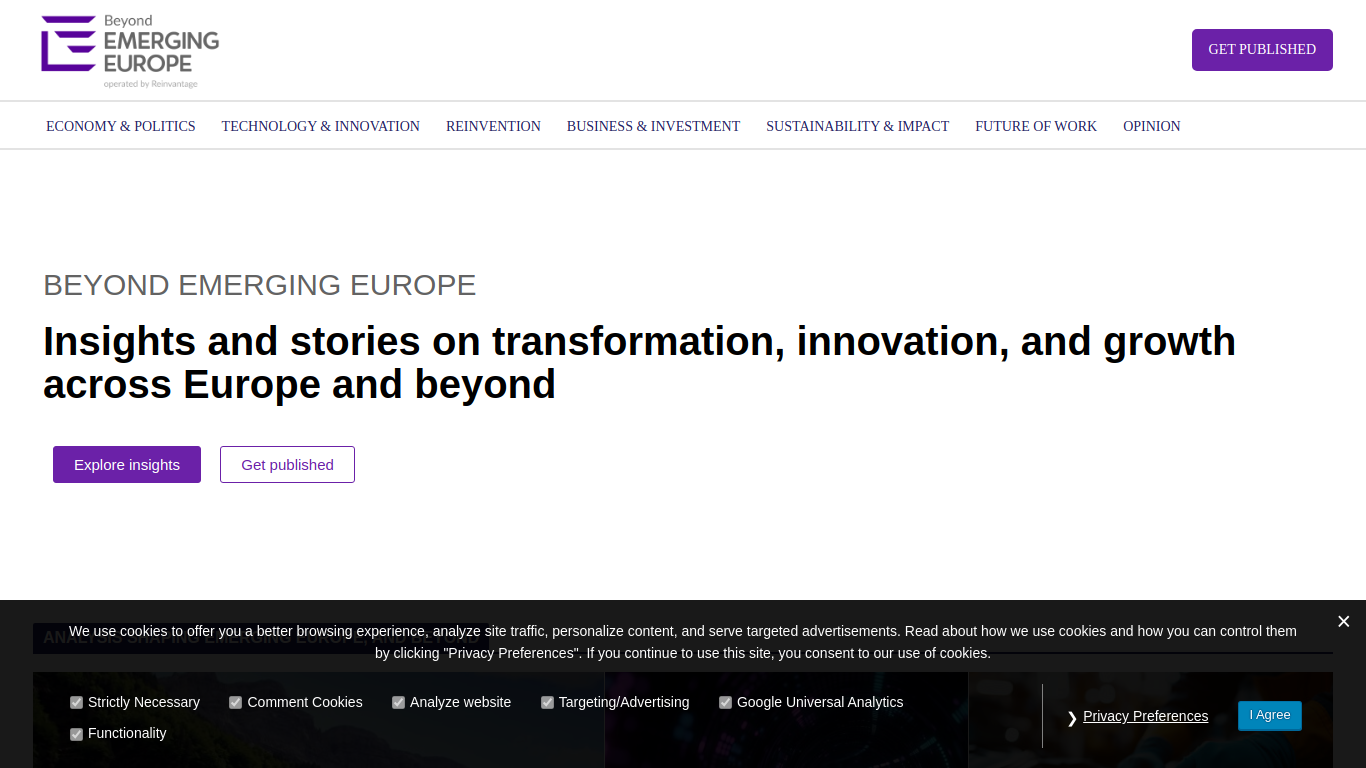Viewport: 1366px width, 768px height.
Task: Toggle the Strictly Necessary checkbox
Action: pos(76,703)
